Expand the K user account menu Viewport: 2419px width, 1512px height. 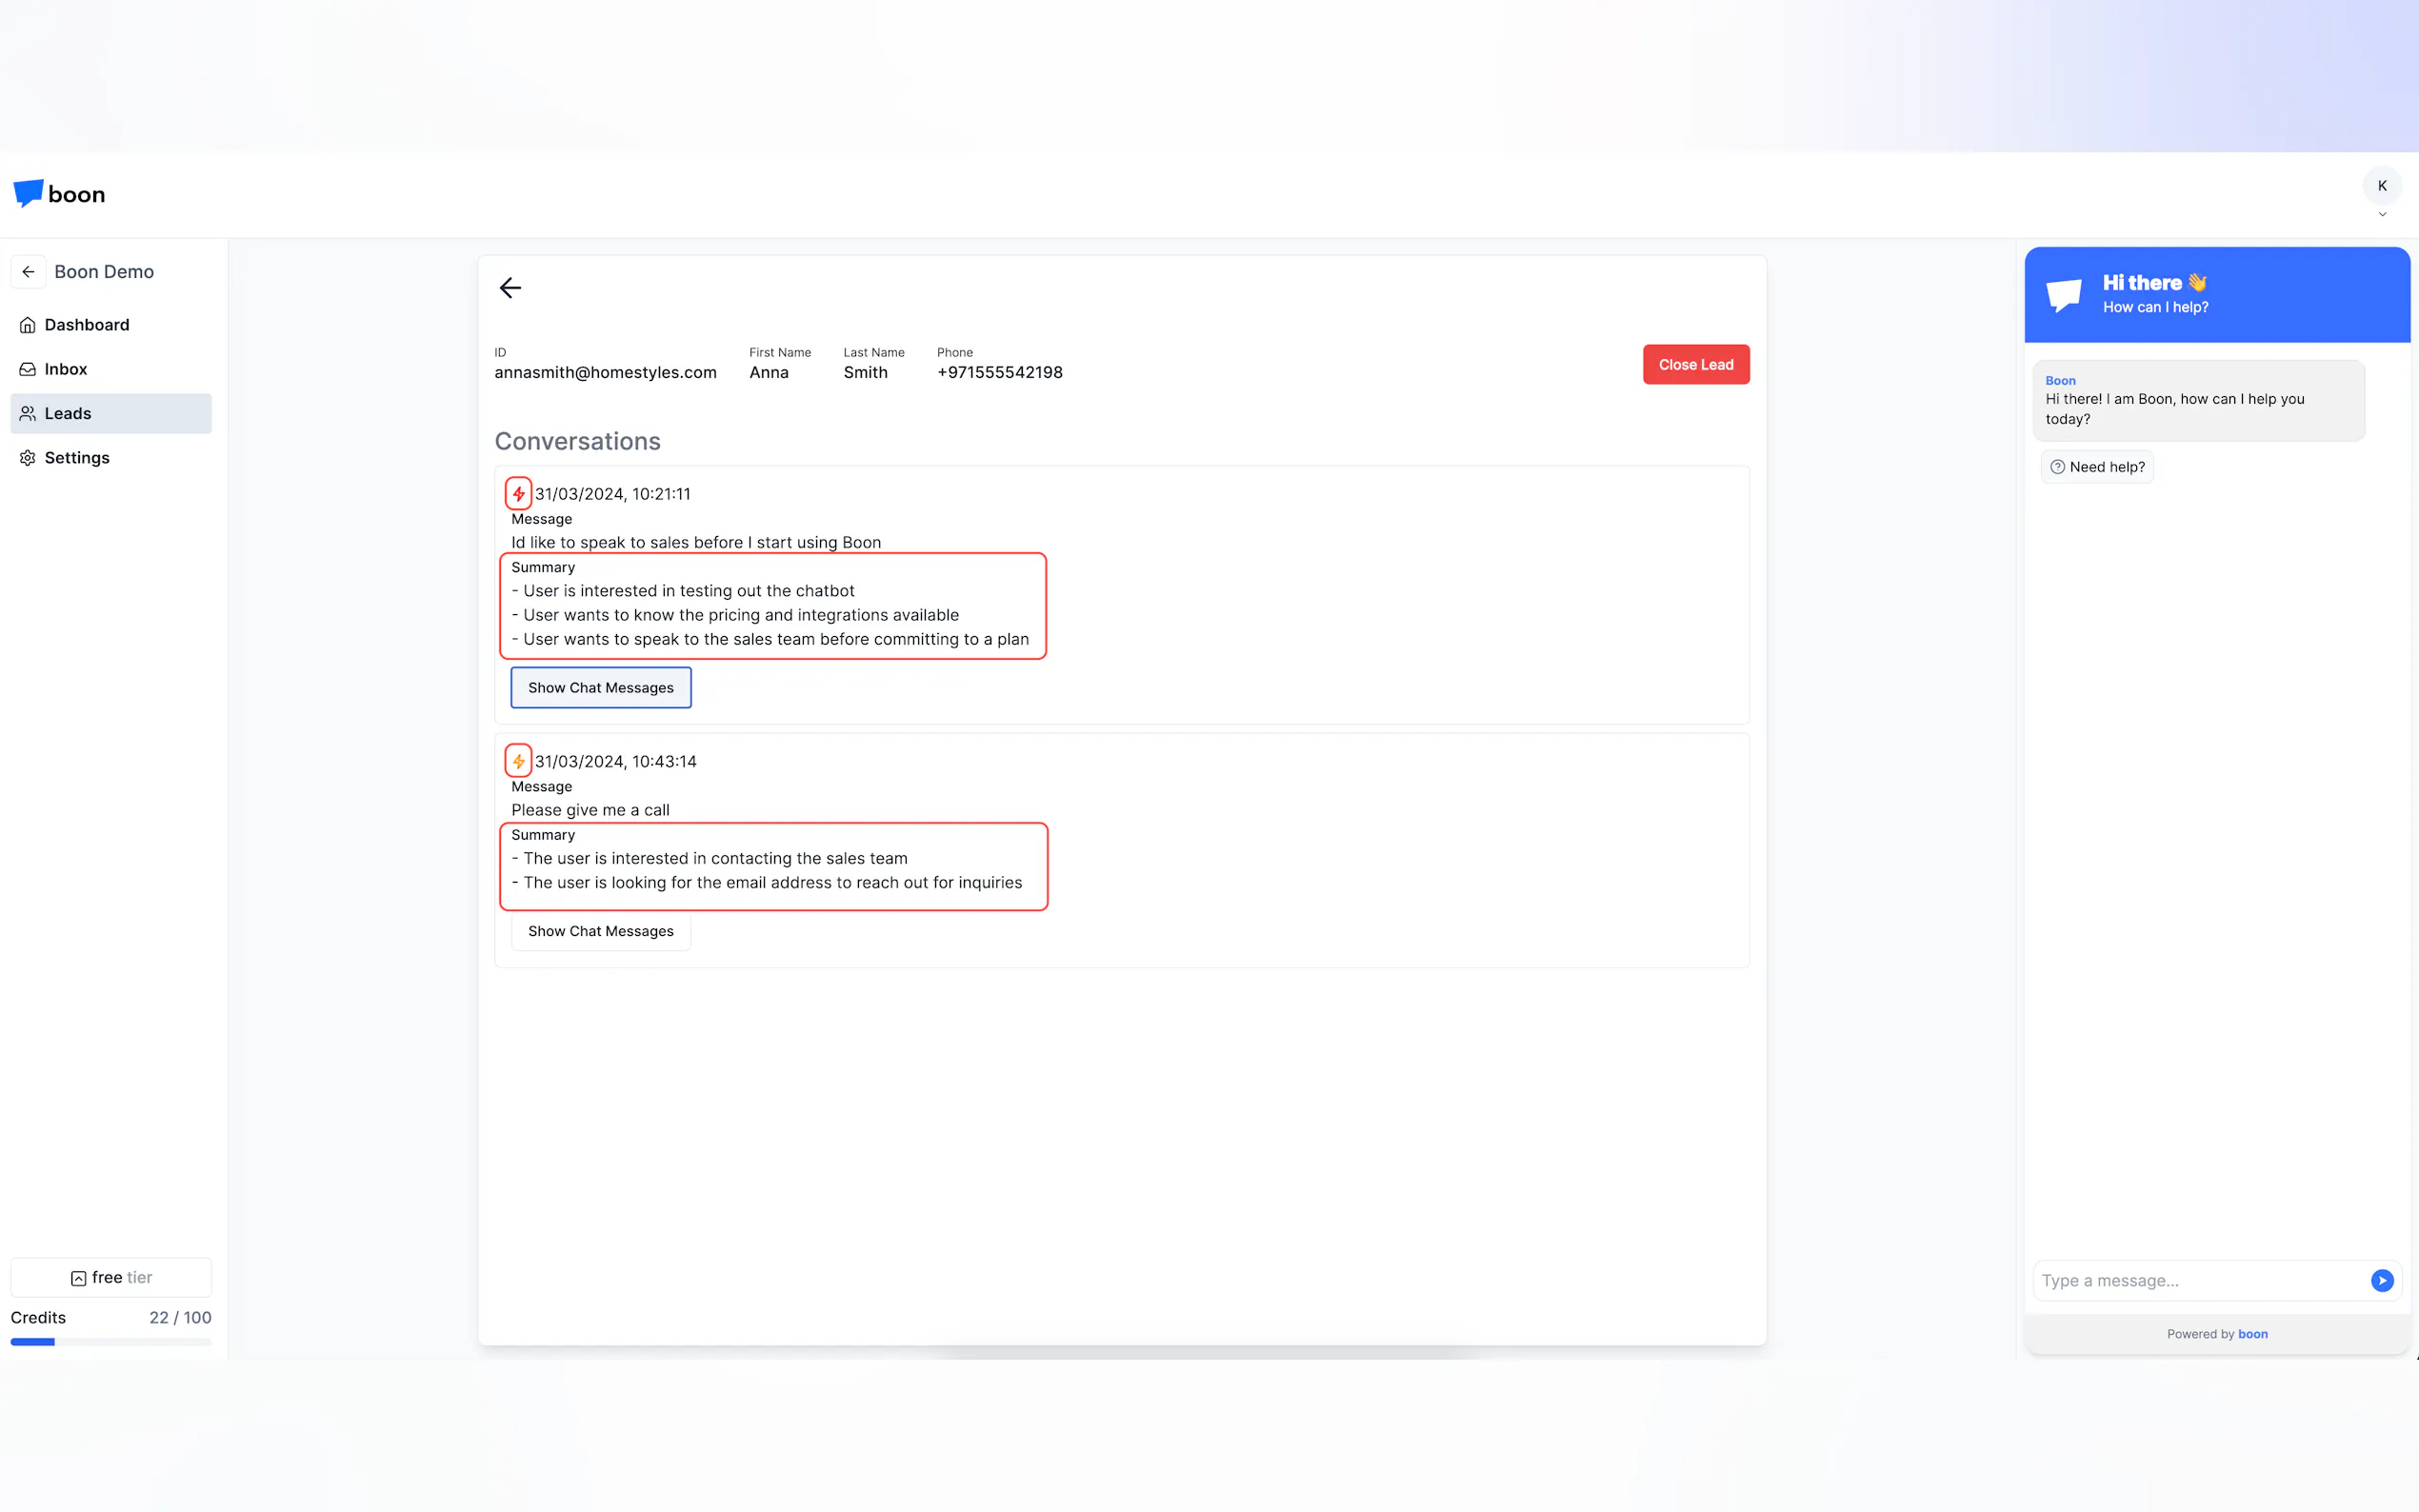2381,186
